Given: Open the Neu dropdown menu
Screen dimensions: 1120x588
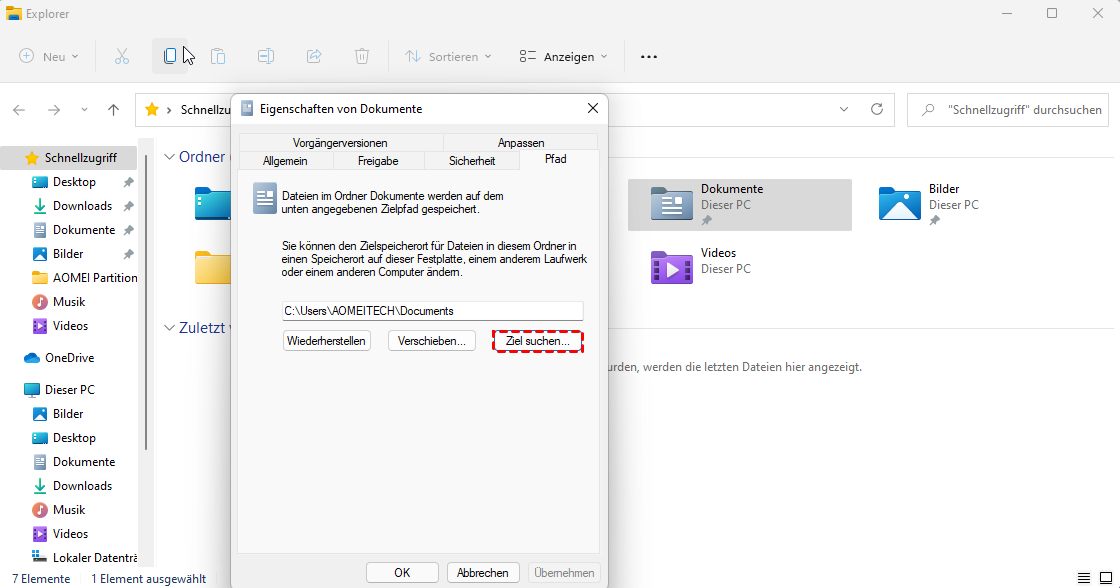Looking at the screenshot, I should pyautogui.click(x=49, y=57).
